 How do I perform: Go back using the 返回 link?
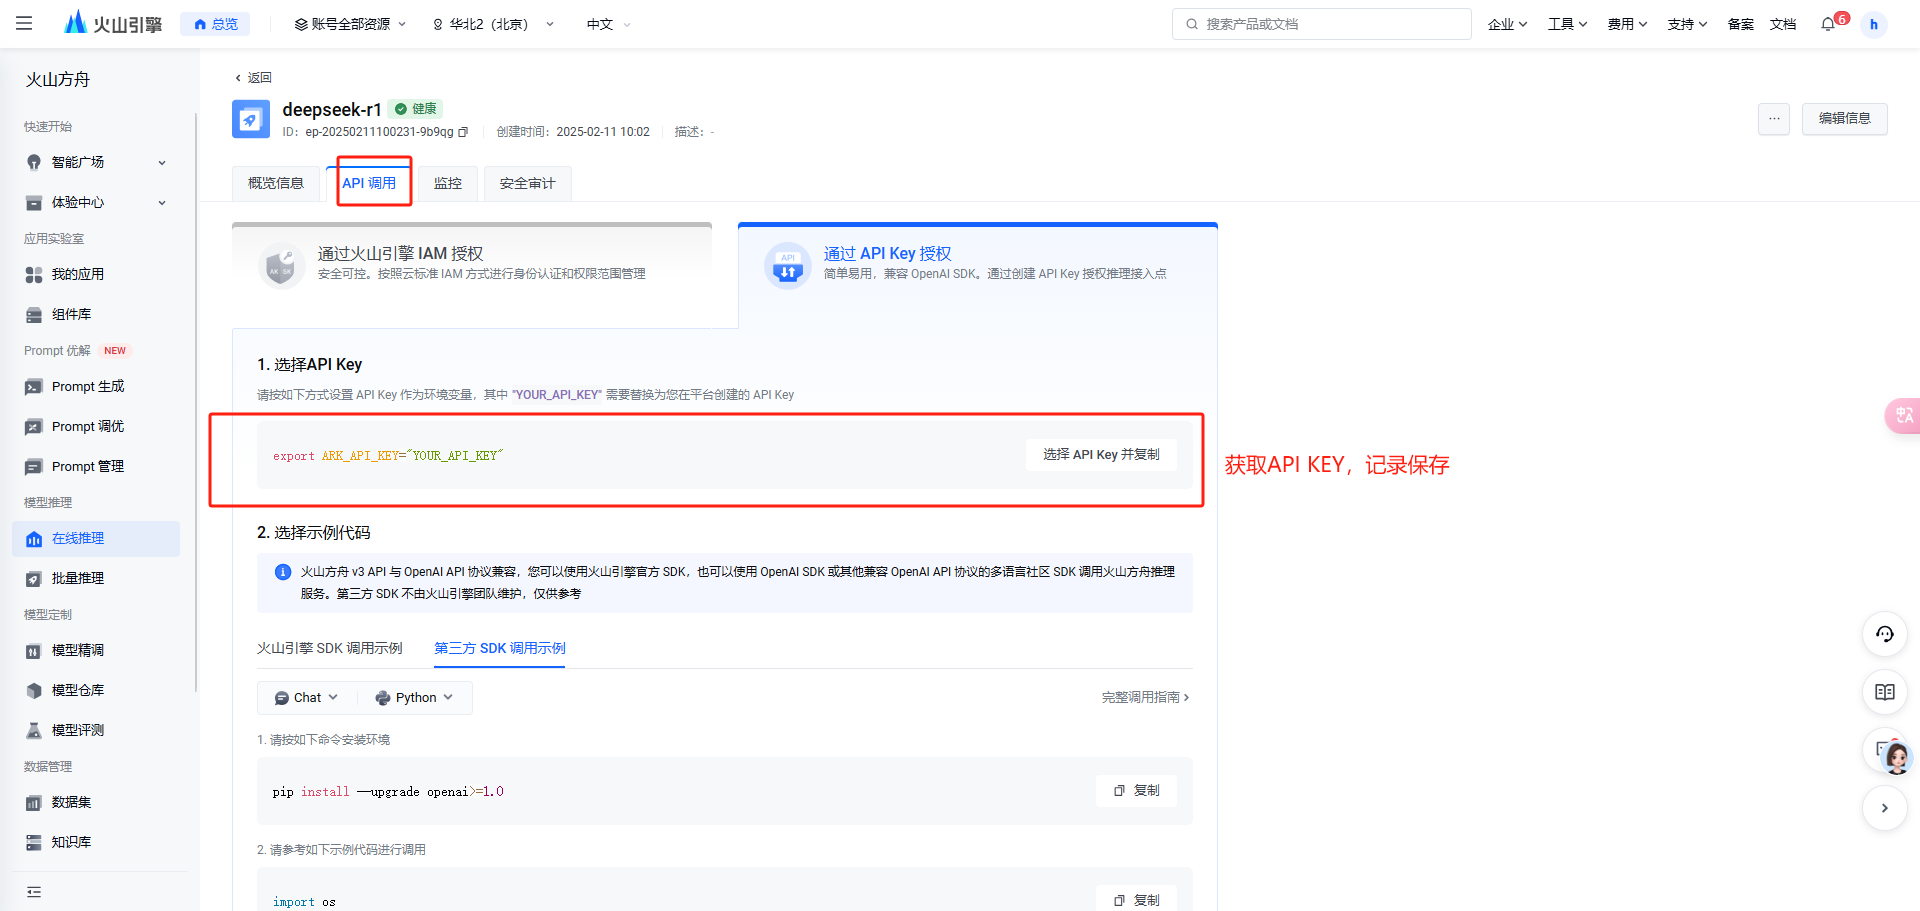(x=253, y=77)
